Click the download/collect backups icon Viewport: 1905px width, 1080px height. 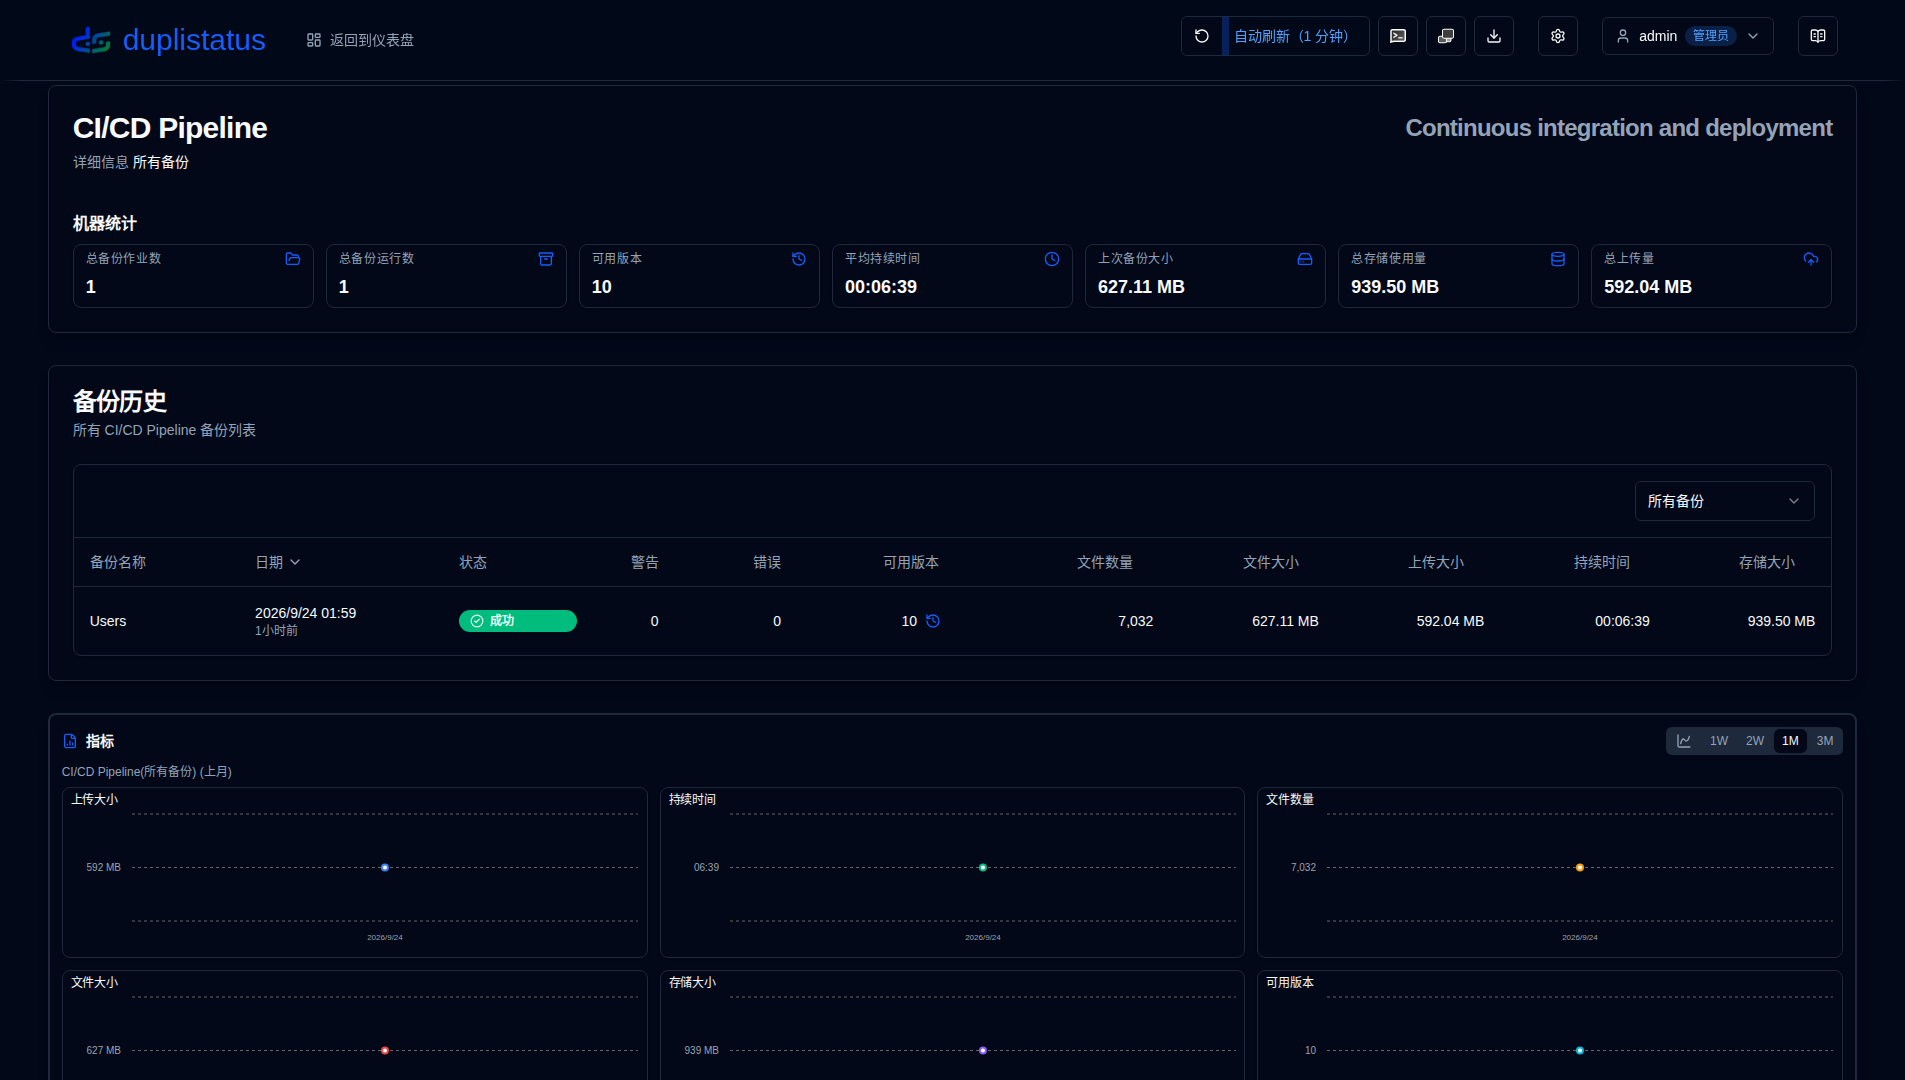[x=1494, y=36]
